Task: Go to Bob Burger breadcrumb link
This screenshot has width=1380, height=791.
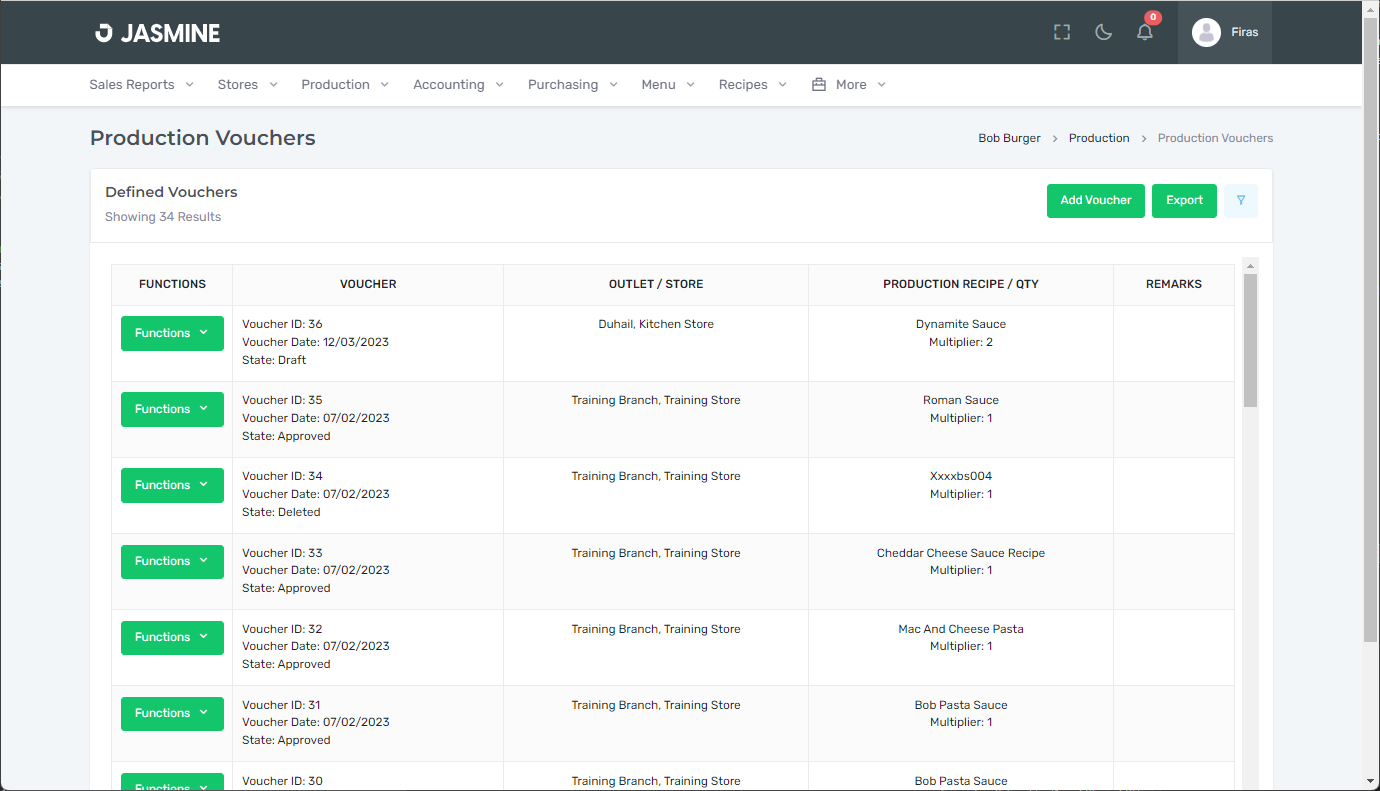Action: click(x=1009, y=138)
